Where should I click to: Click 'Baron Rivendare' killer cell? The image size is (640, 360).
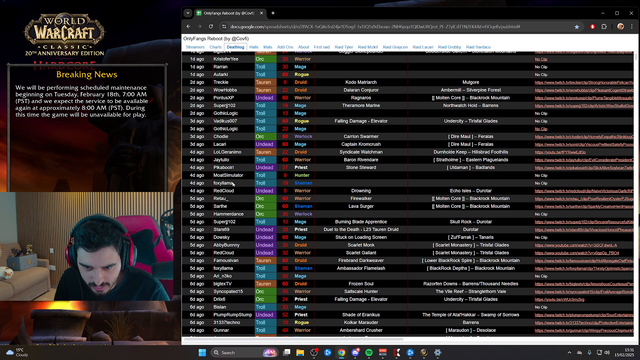click(361, 160)
